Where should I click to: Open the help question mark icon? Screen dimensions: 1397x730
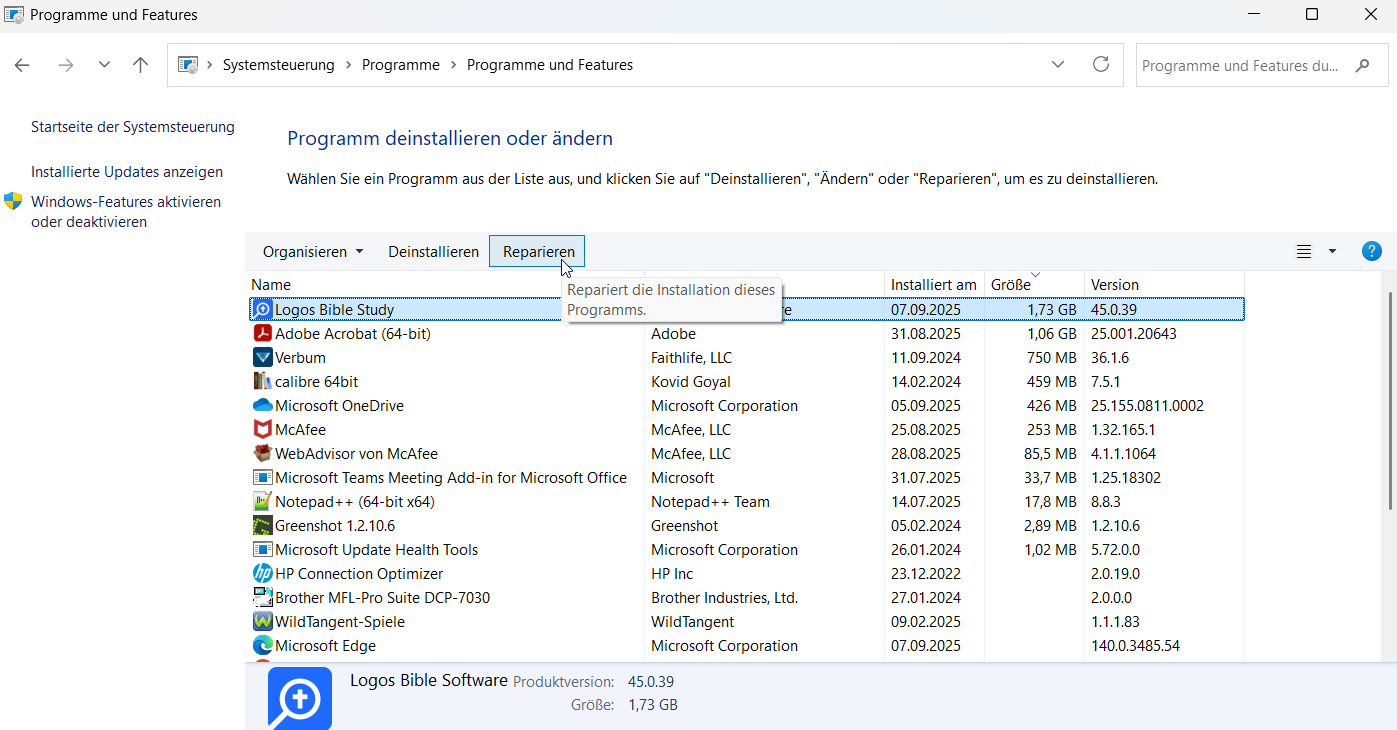pyautogui.click(x=1371, y=251)
